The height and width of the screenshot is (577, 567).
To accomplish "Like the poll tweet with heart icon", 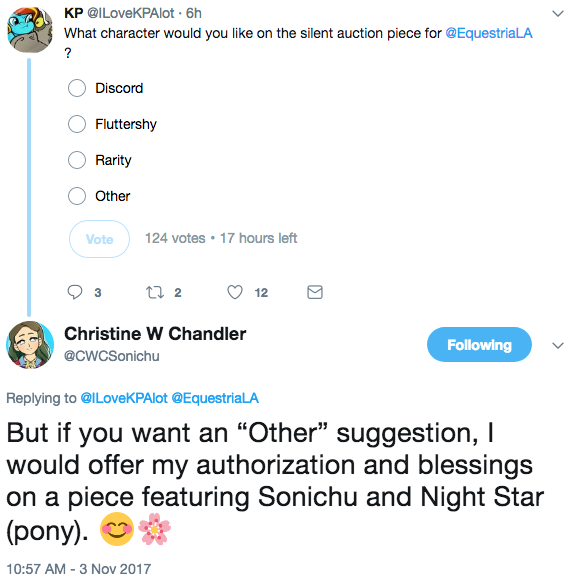I will [235, 292].
